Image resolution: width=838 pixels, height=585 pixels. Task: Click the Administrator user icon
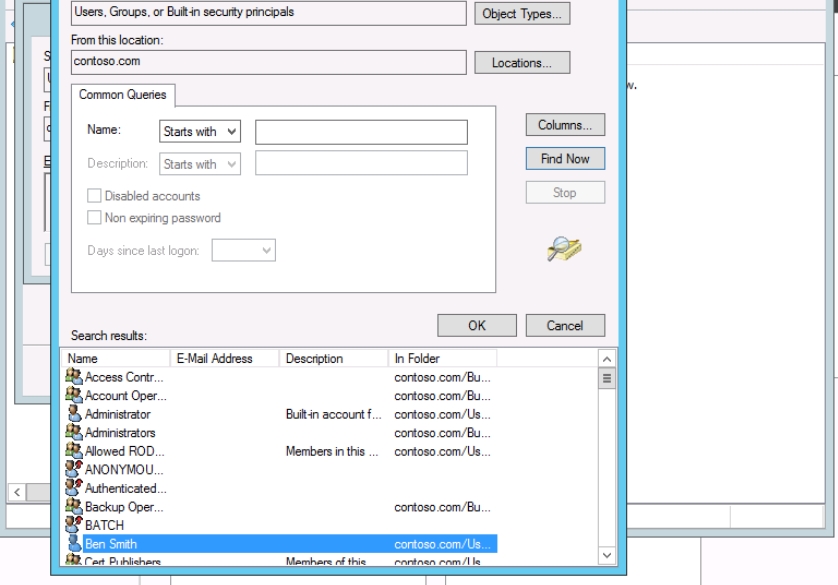tap(74, 414)
